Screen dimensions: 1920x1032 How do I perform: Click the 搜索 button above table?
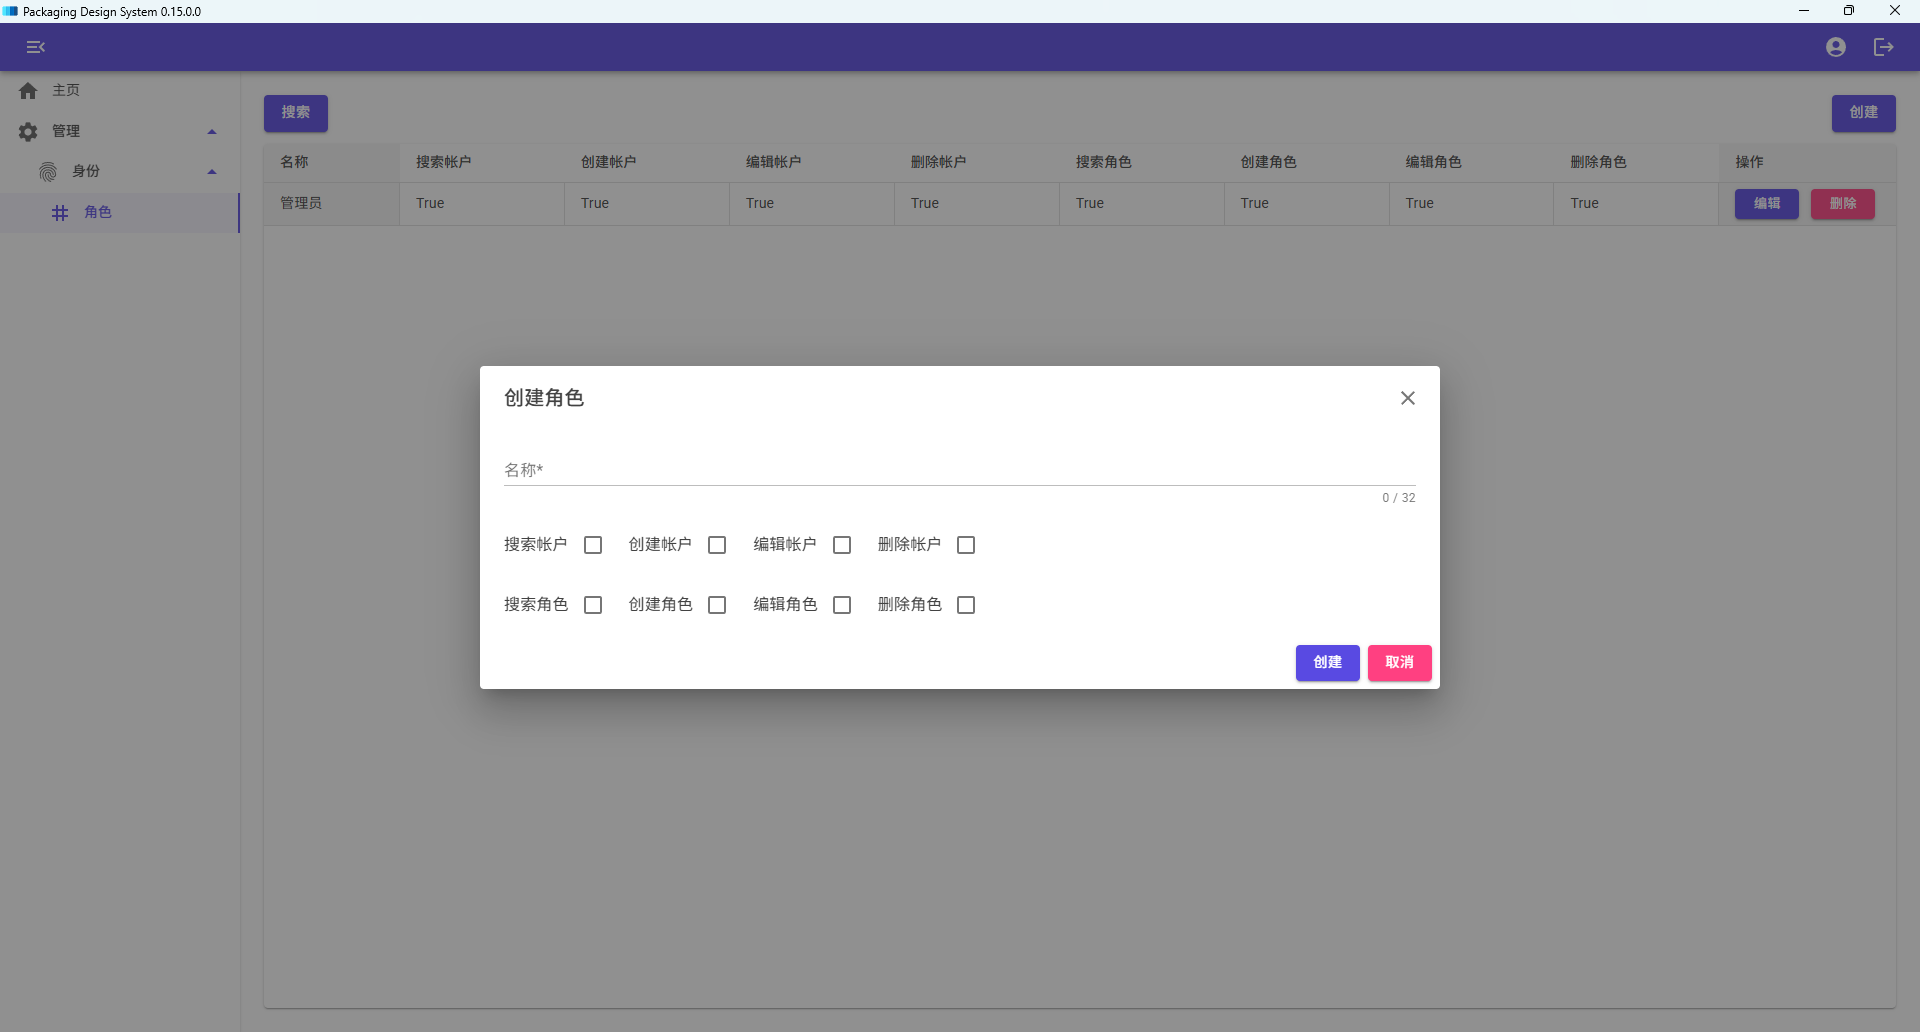click(x=296, y=113)
